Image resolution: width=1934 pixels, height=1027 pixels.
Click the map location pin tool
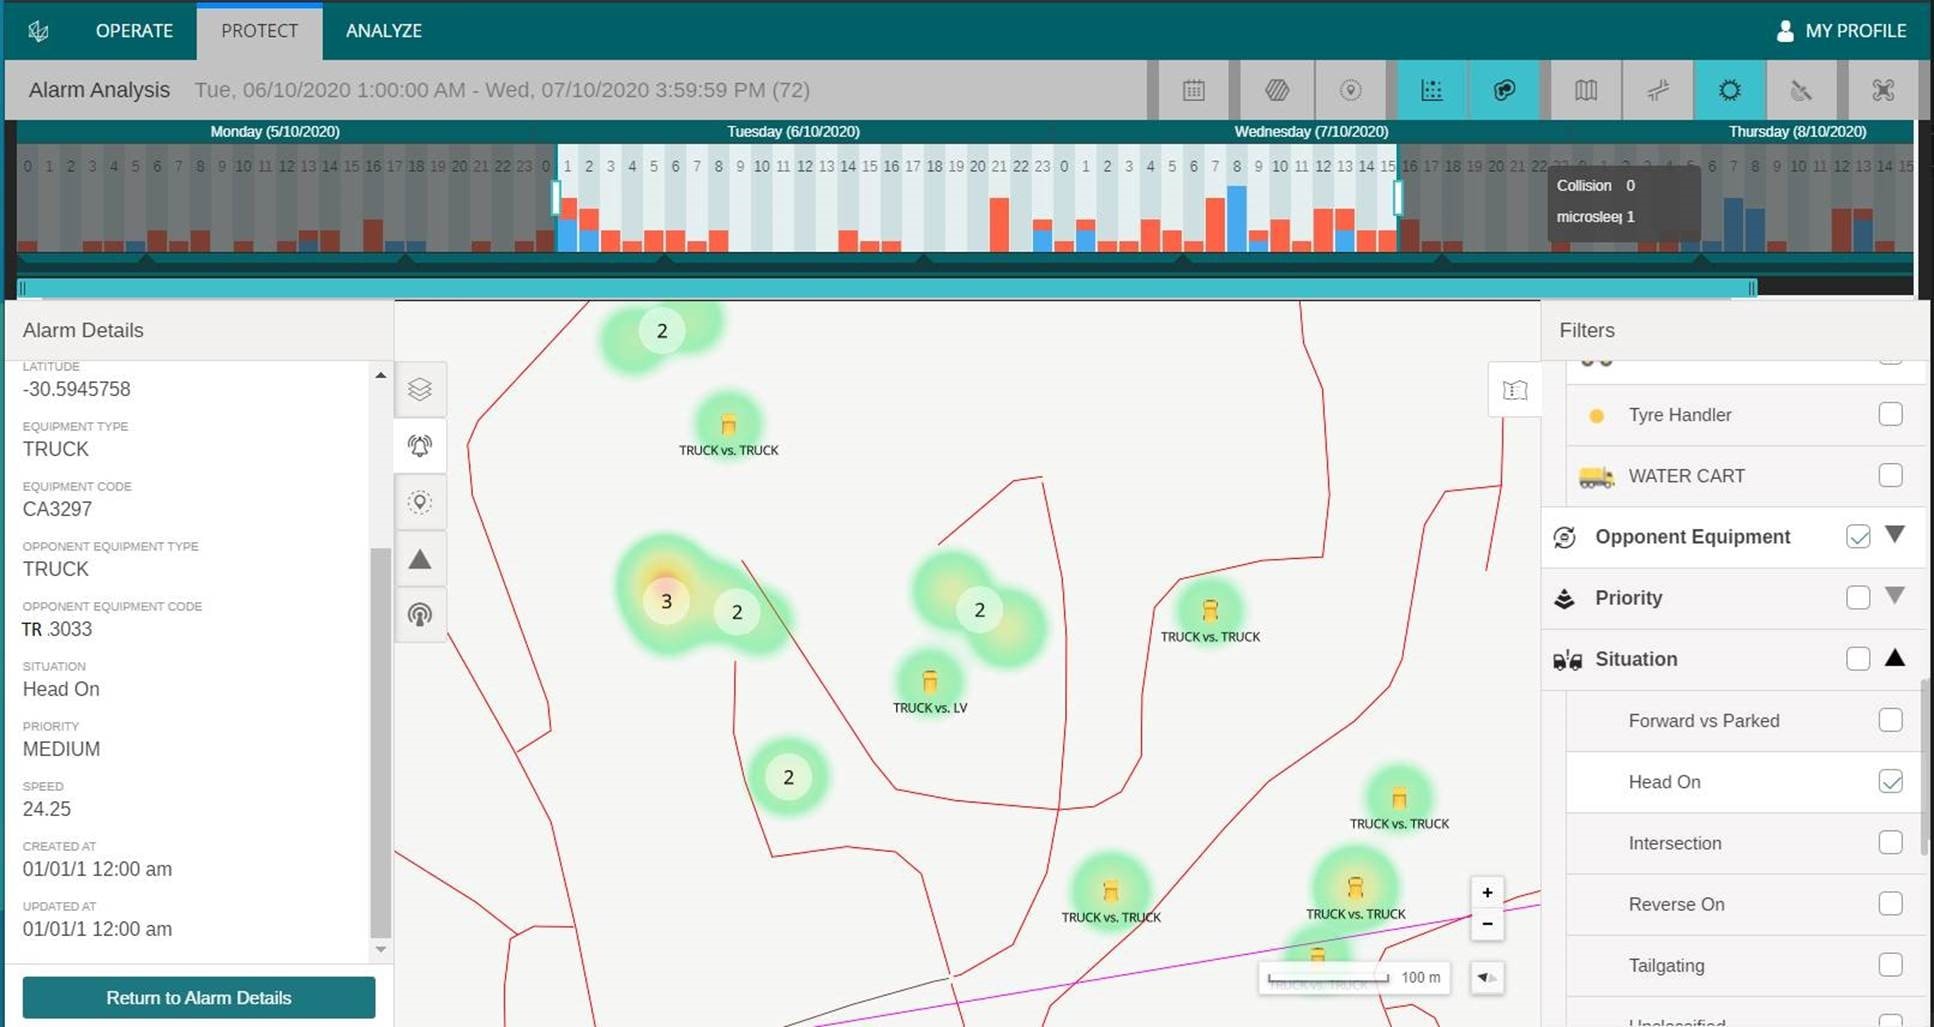click(x=420, y=502)
